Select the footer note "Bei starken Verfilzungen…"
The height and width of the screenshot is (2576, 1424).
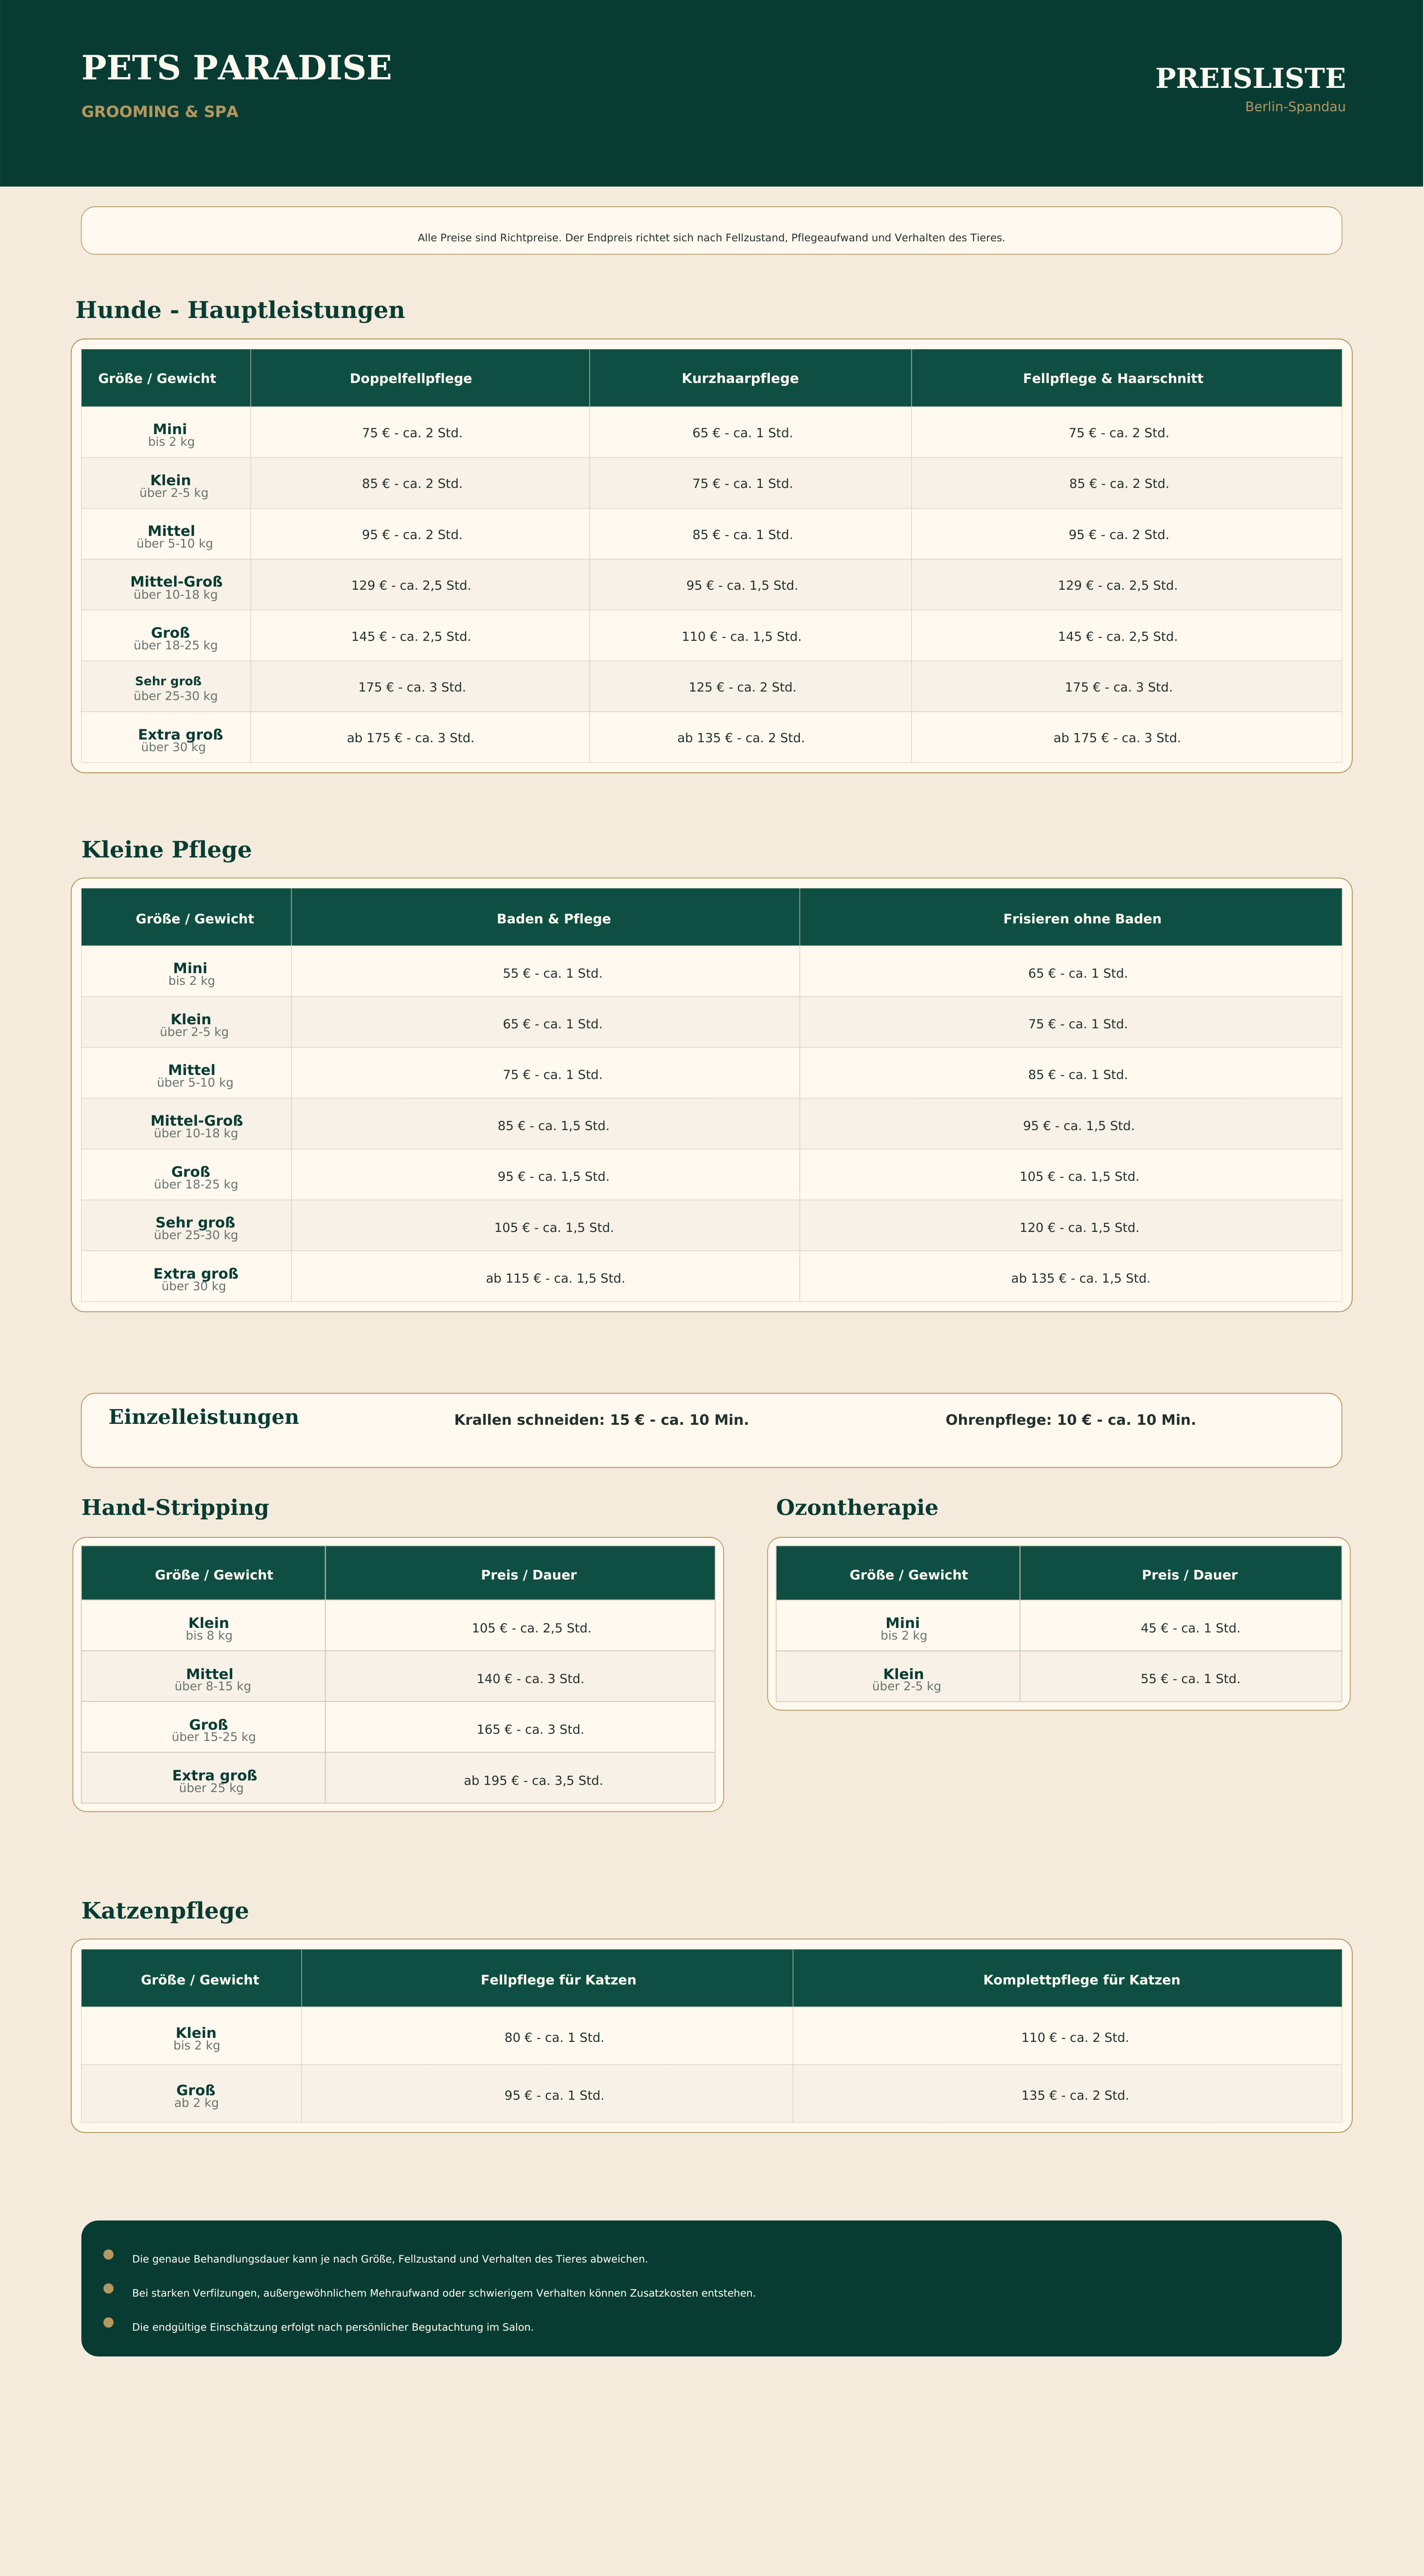tap(444, 2293)
